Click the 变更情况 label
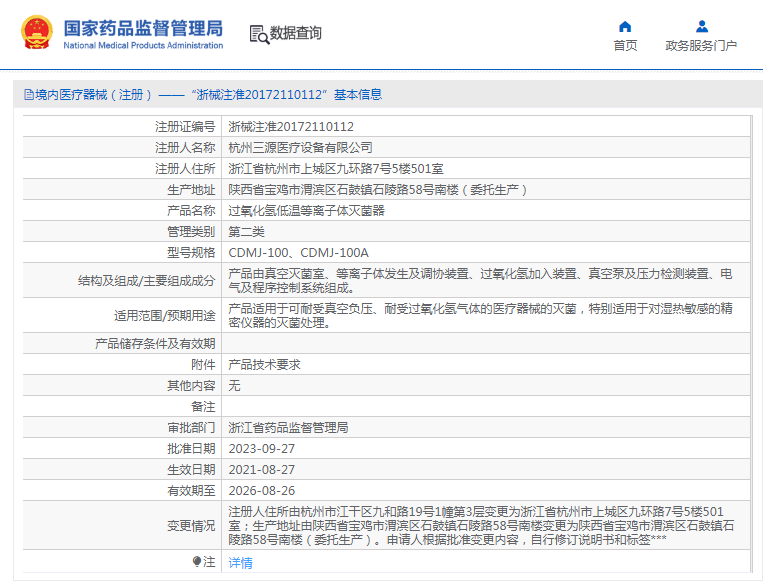The image size is (763, 588). (x=191, y=525)
